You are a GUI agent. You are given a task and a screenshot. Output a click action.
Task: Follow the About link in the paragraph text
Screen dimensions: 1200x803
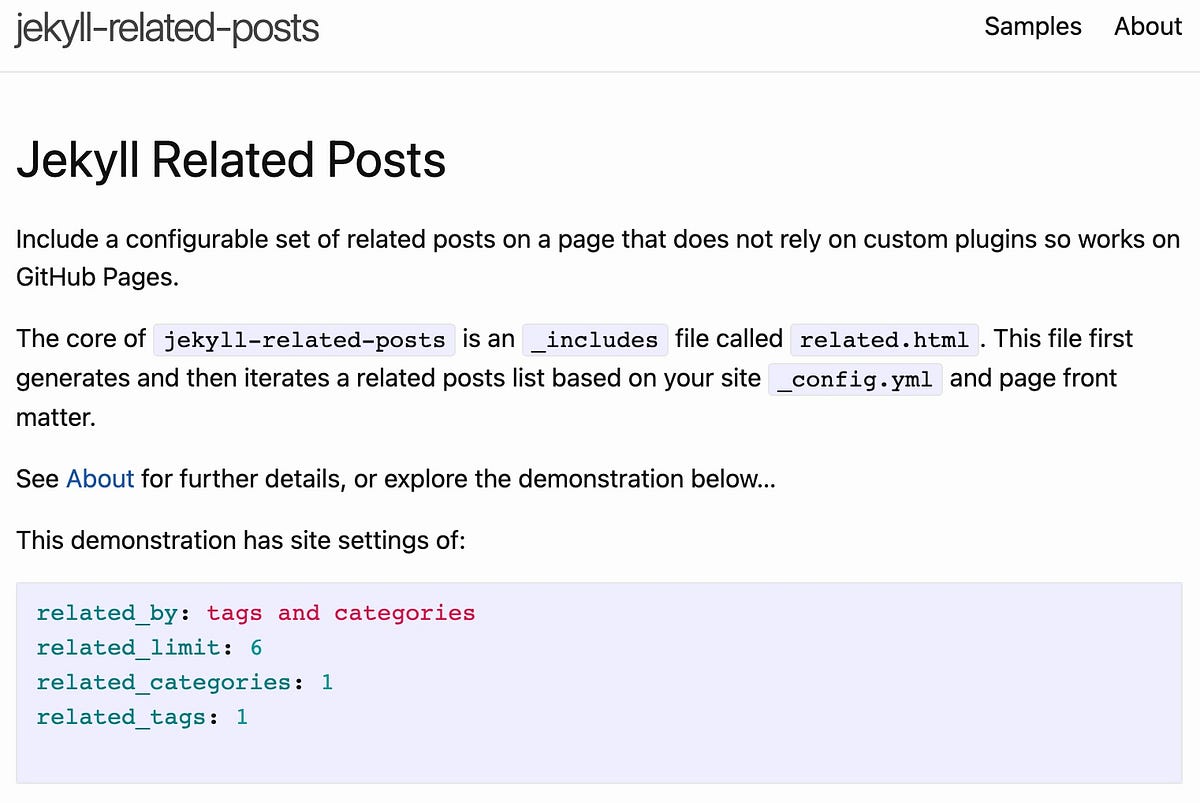(100, 479)
